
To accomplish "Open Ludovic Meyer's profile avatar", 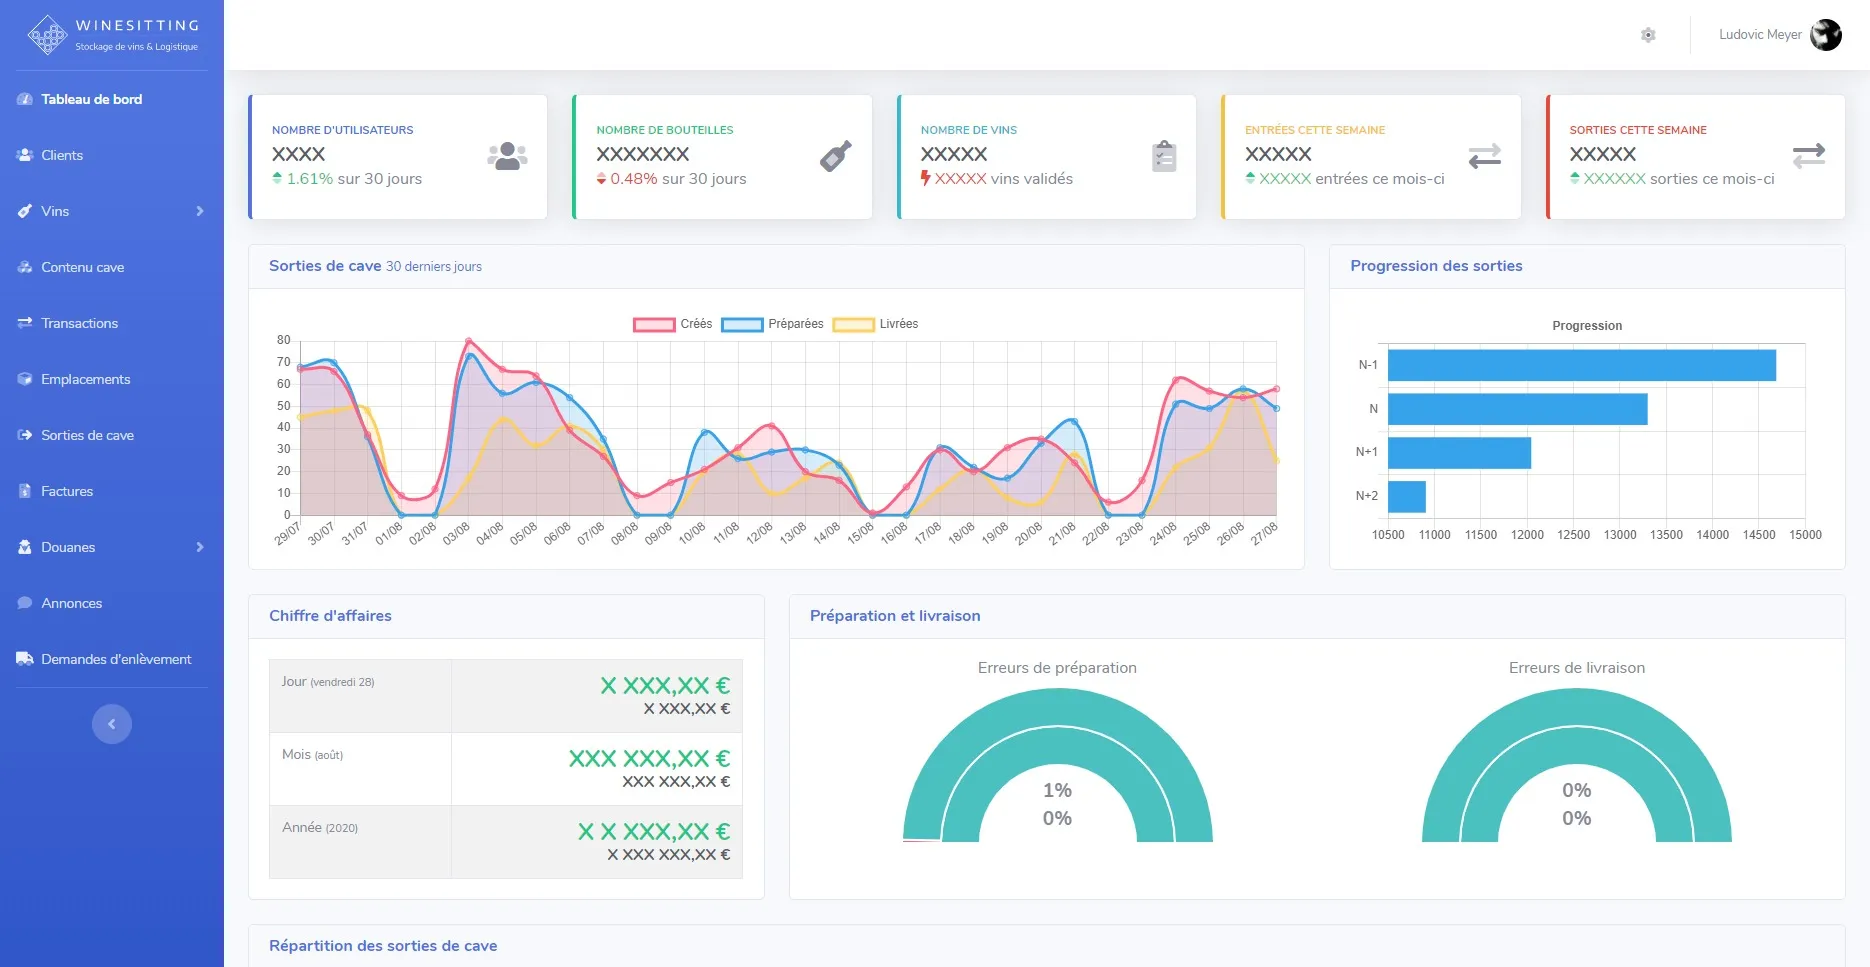I will tap(1825, 35).
